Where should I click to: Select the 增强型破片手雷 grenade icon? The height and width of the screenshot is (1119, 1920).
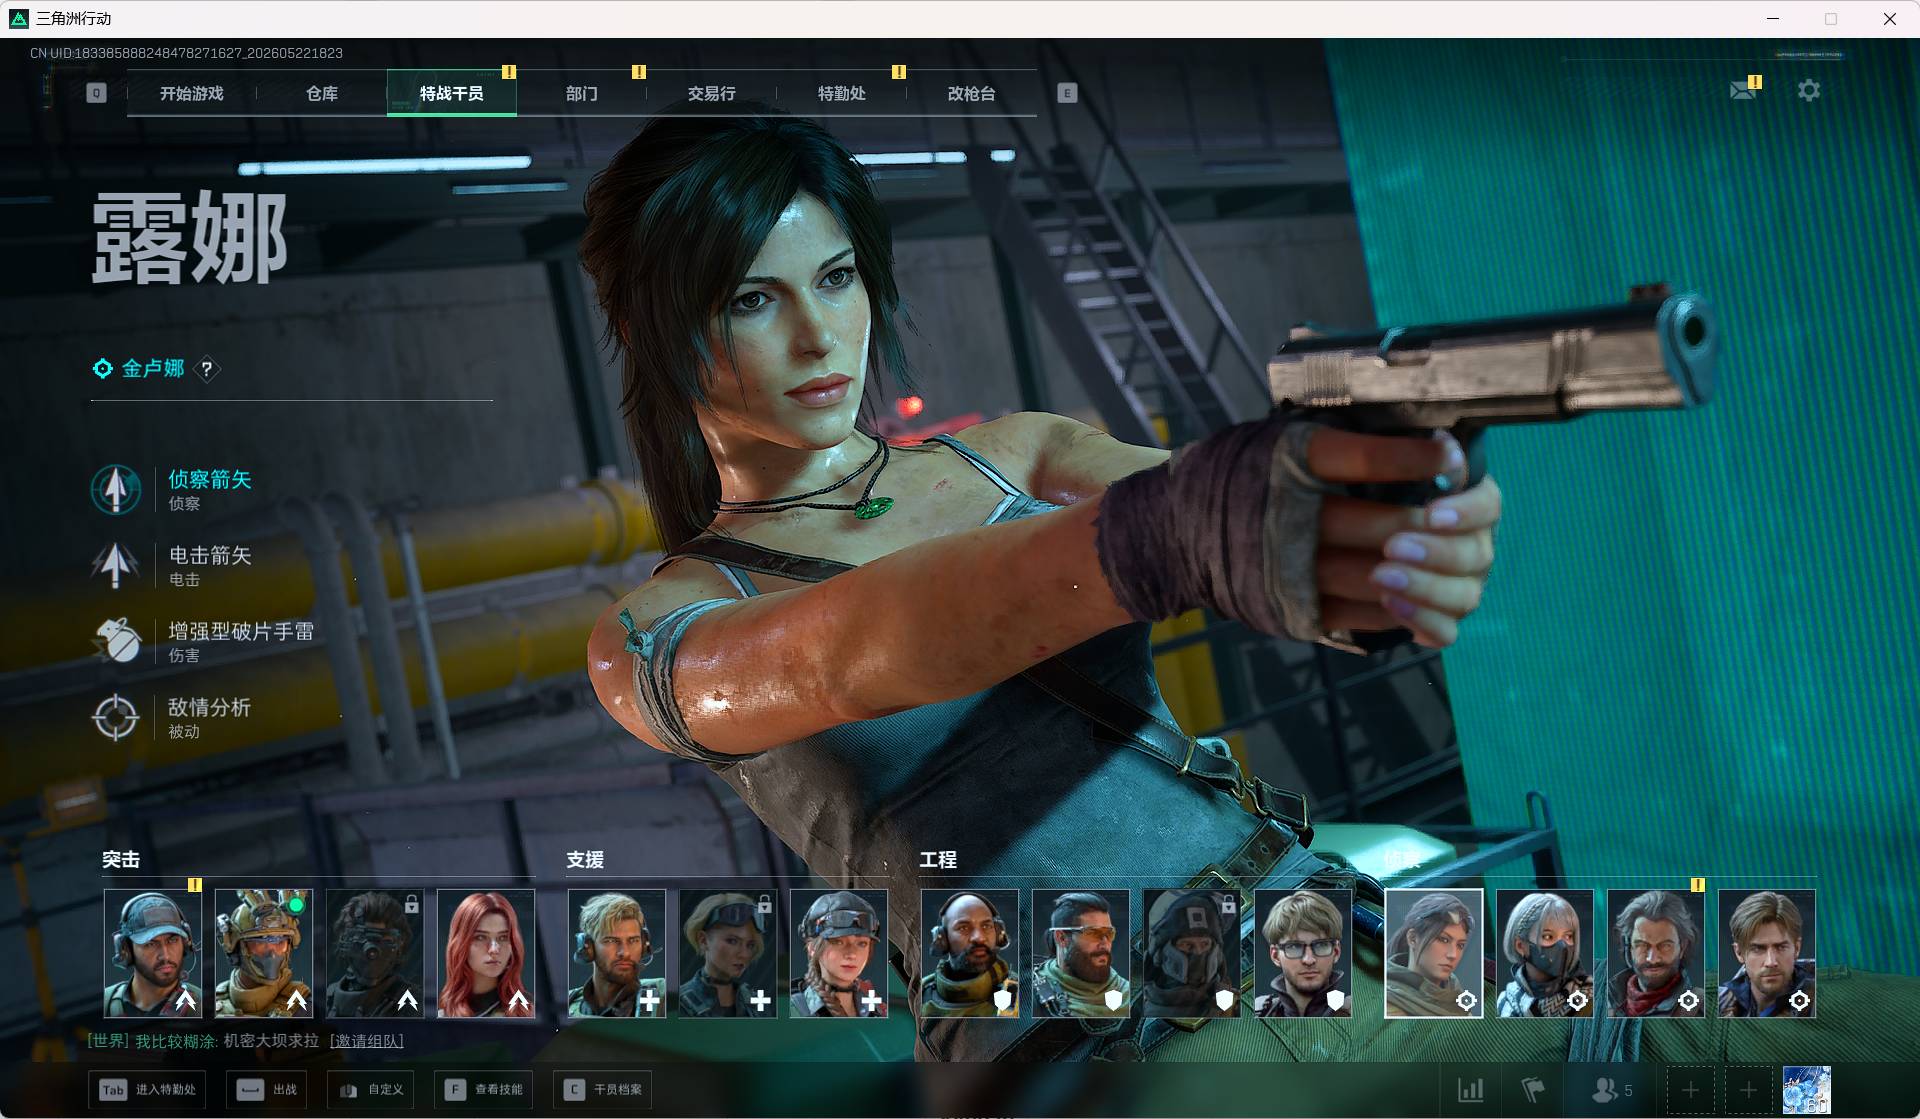pyautogui.click(x=116, y=641)
